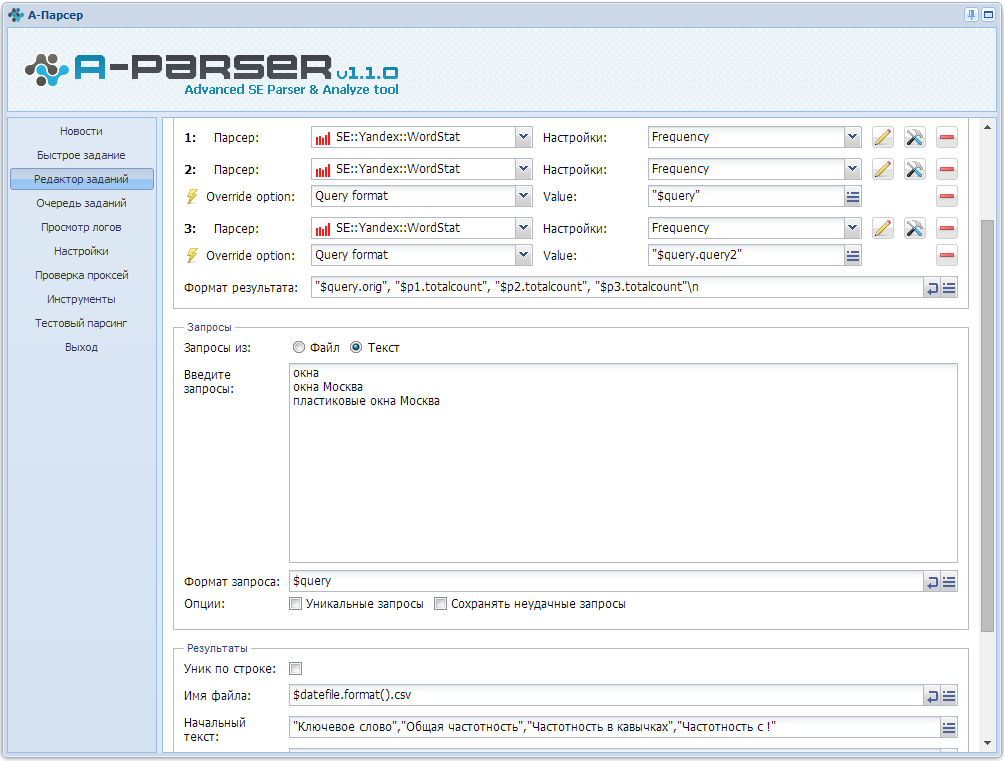
Task: Click wrap icon in Имя файла field
Action: (x=932, y=696)
